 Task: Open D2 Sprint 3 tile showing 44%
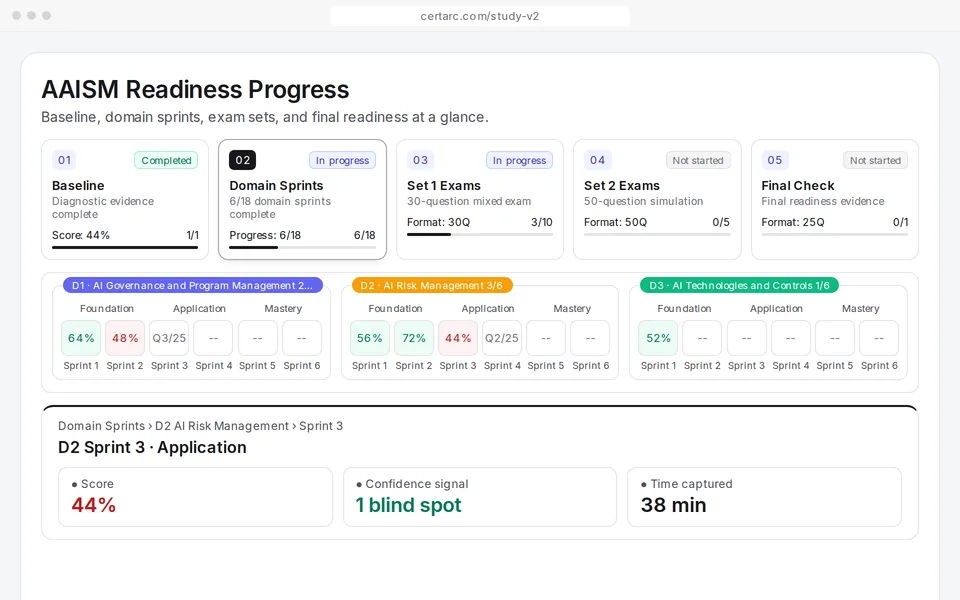pos(458,338)
